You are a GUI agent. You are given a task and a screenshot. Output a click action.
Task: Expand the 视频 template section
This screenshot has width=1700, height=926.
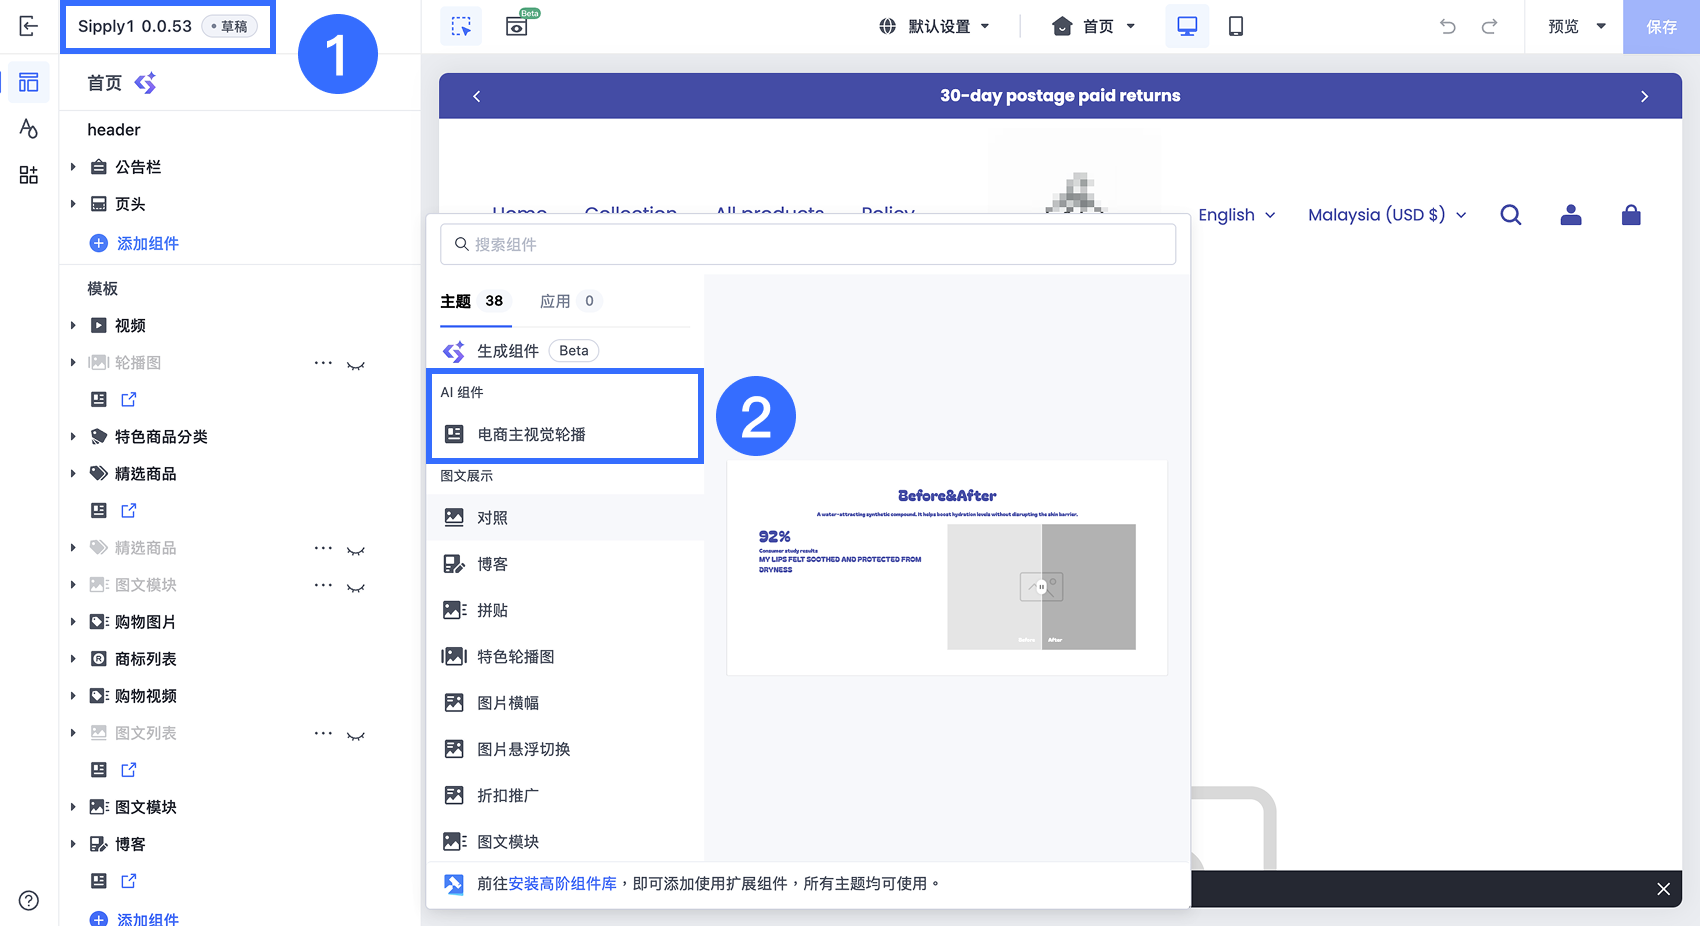(x=73, y=325)
